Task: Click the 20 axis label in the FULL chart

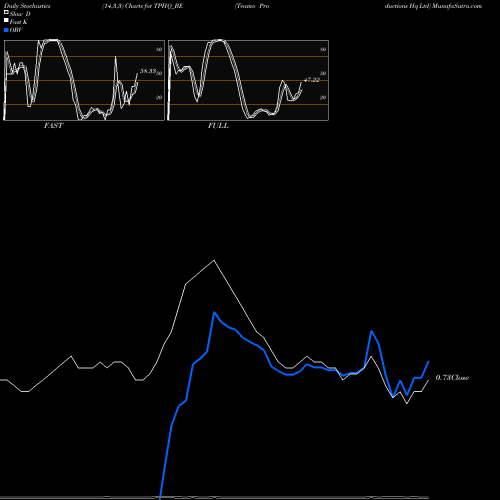Action: (x=323, y=97)
